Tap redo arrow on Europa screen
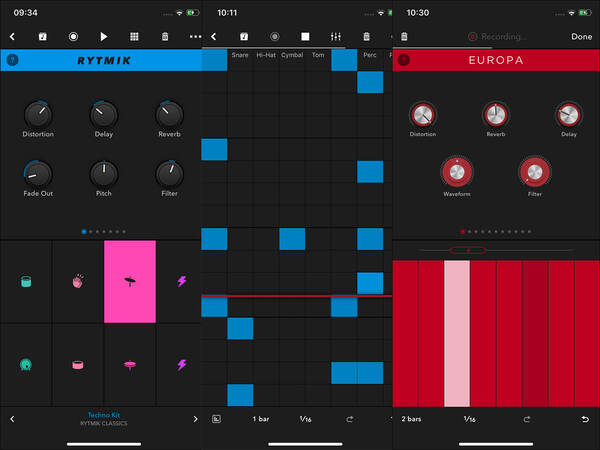This screenshot has width=600, height=450. pyautogui.click(x=527, y=419)
